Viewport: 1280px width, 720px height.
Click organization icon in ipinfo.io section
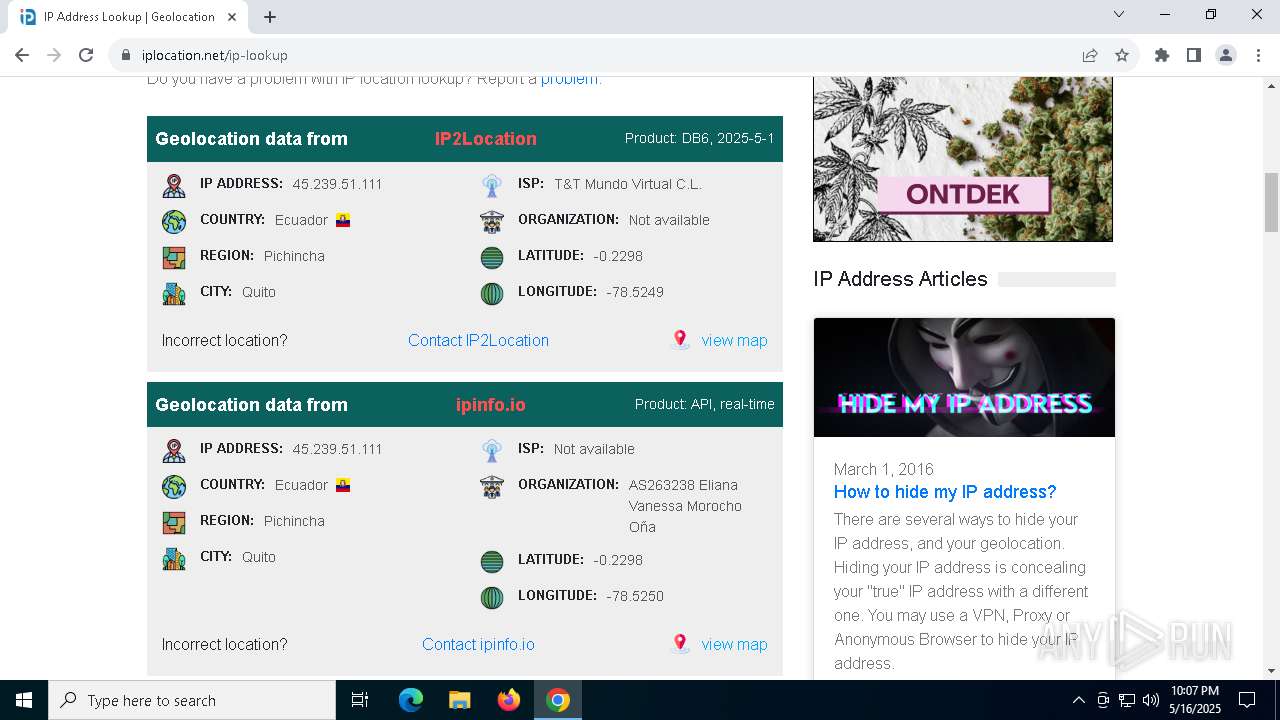[492, 487]
